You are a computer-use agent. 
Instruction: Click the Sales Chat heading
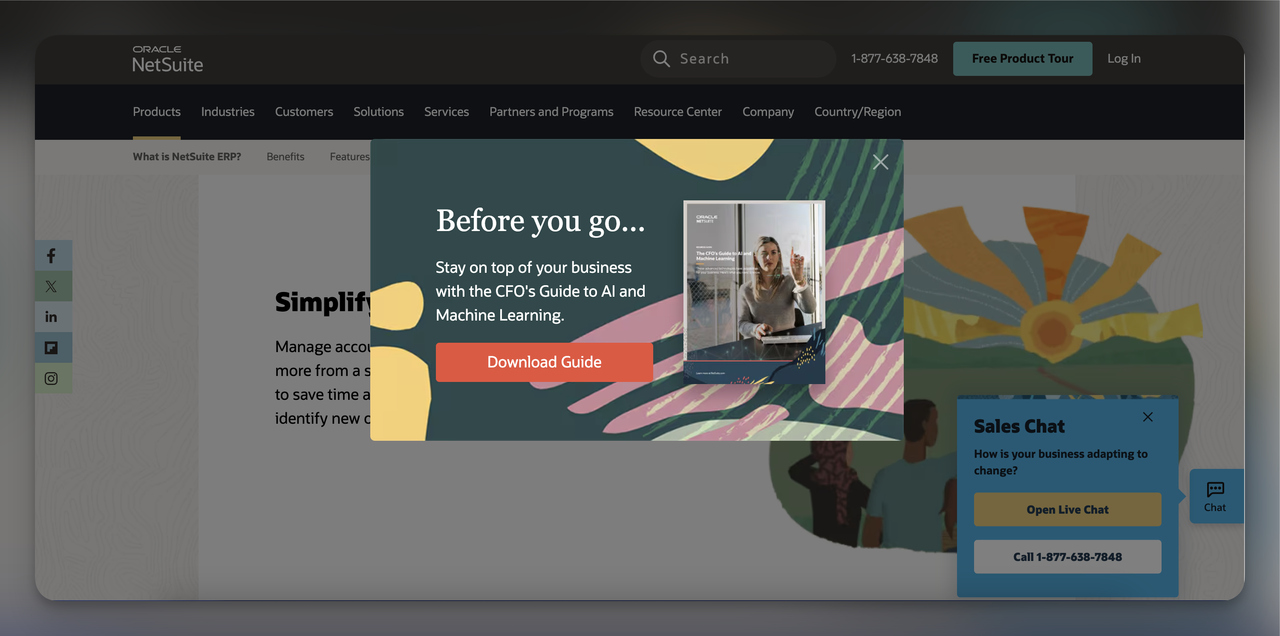click(x=1019, y=426)
